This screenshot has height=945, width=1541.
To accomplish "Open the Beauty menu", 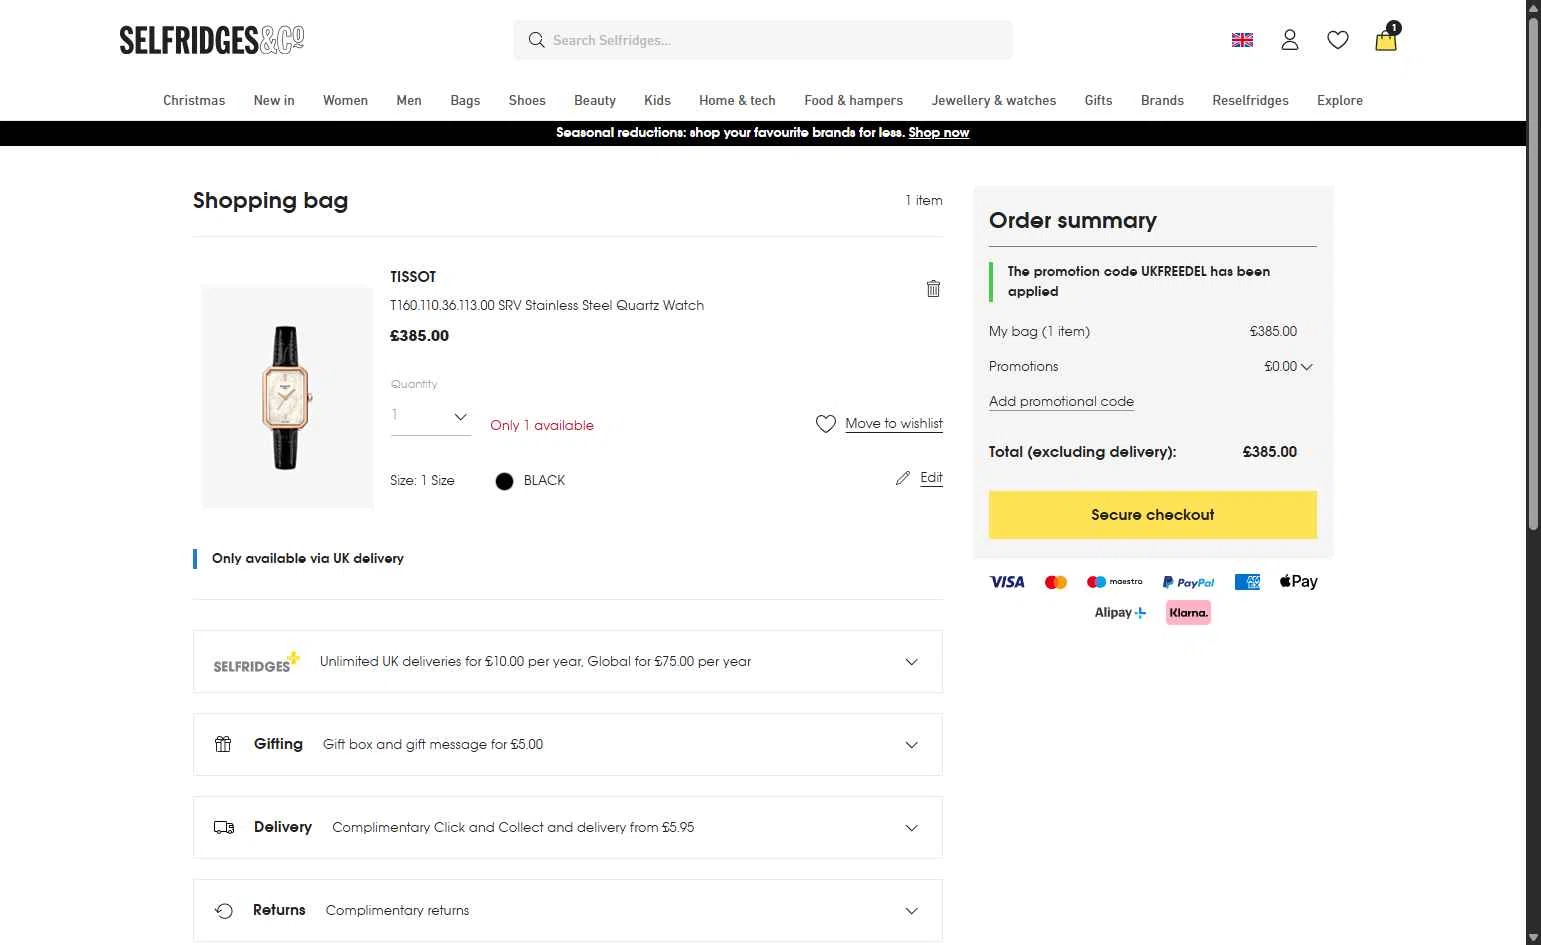I will [595, 100].
